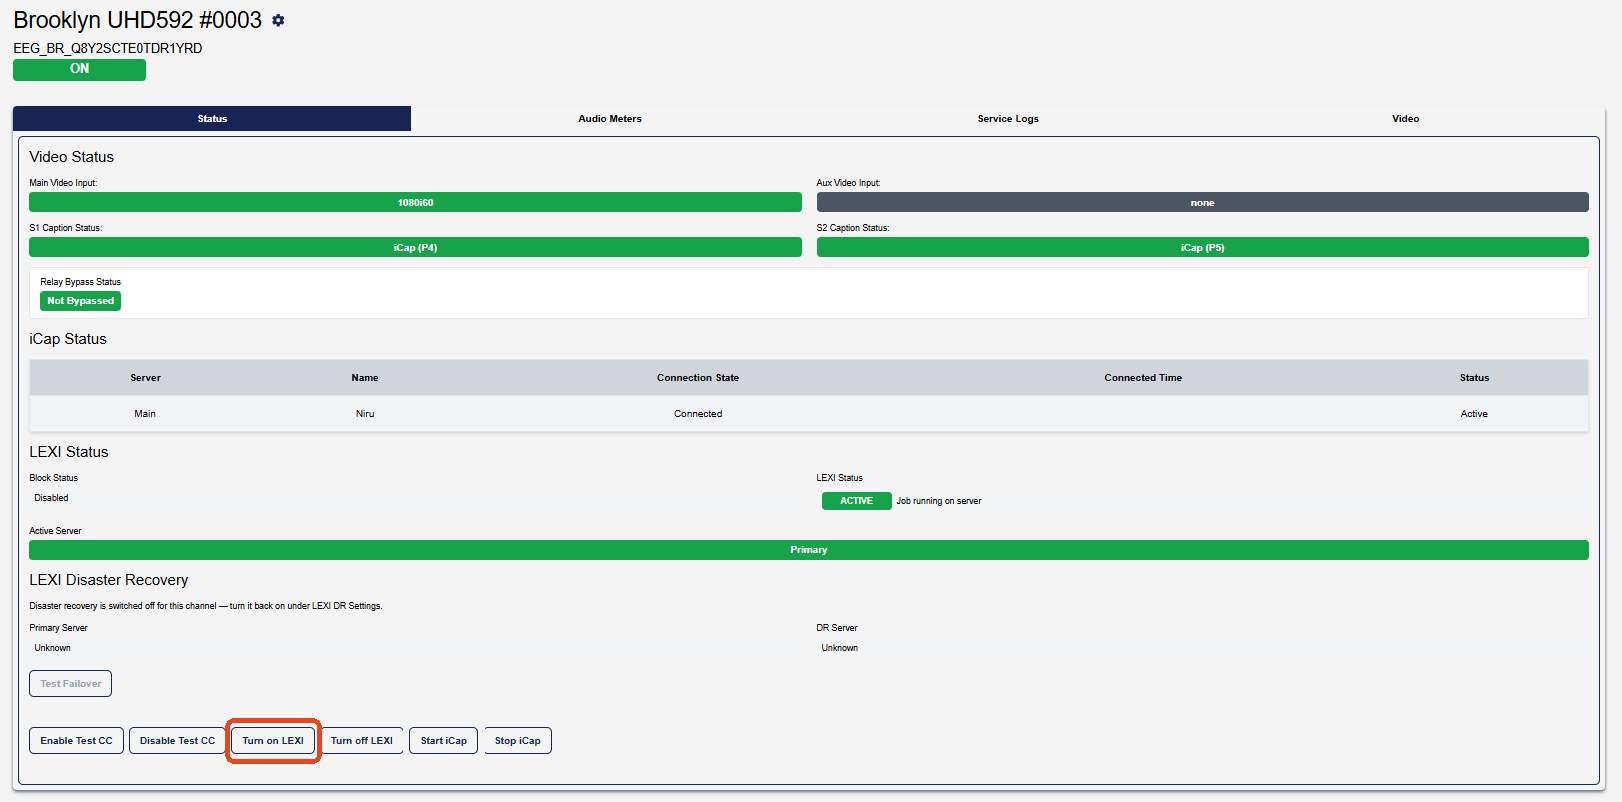Click the 'Brooklyn UHD592 #0003' title
This screenshot has height=802, width=1622.
tap(137, 20)
